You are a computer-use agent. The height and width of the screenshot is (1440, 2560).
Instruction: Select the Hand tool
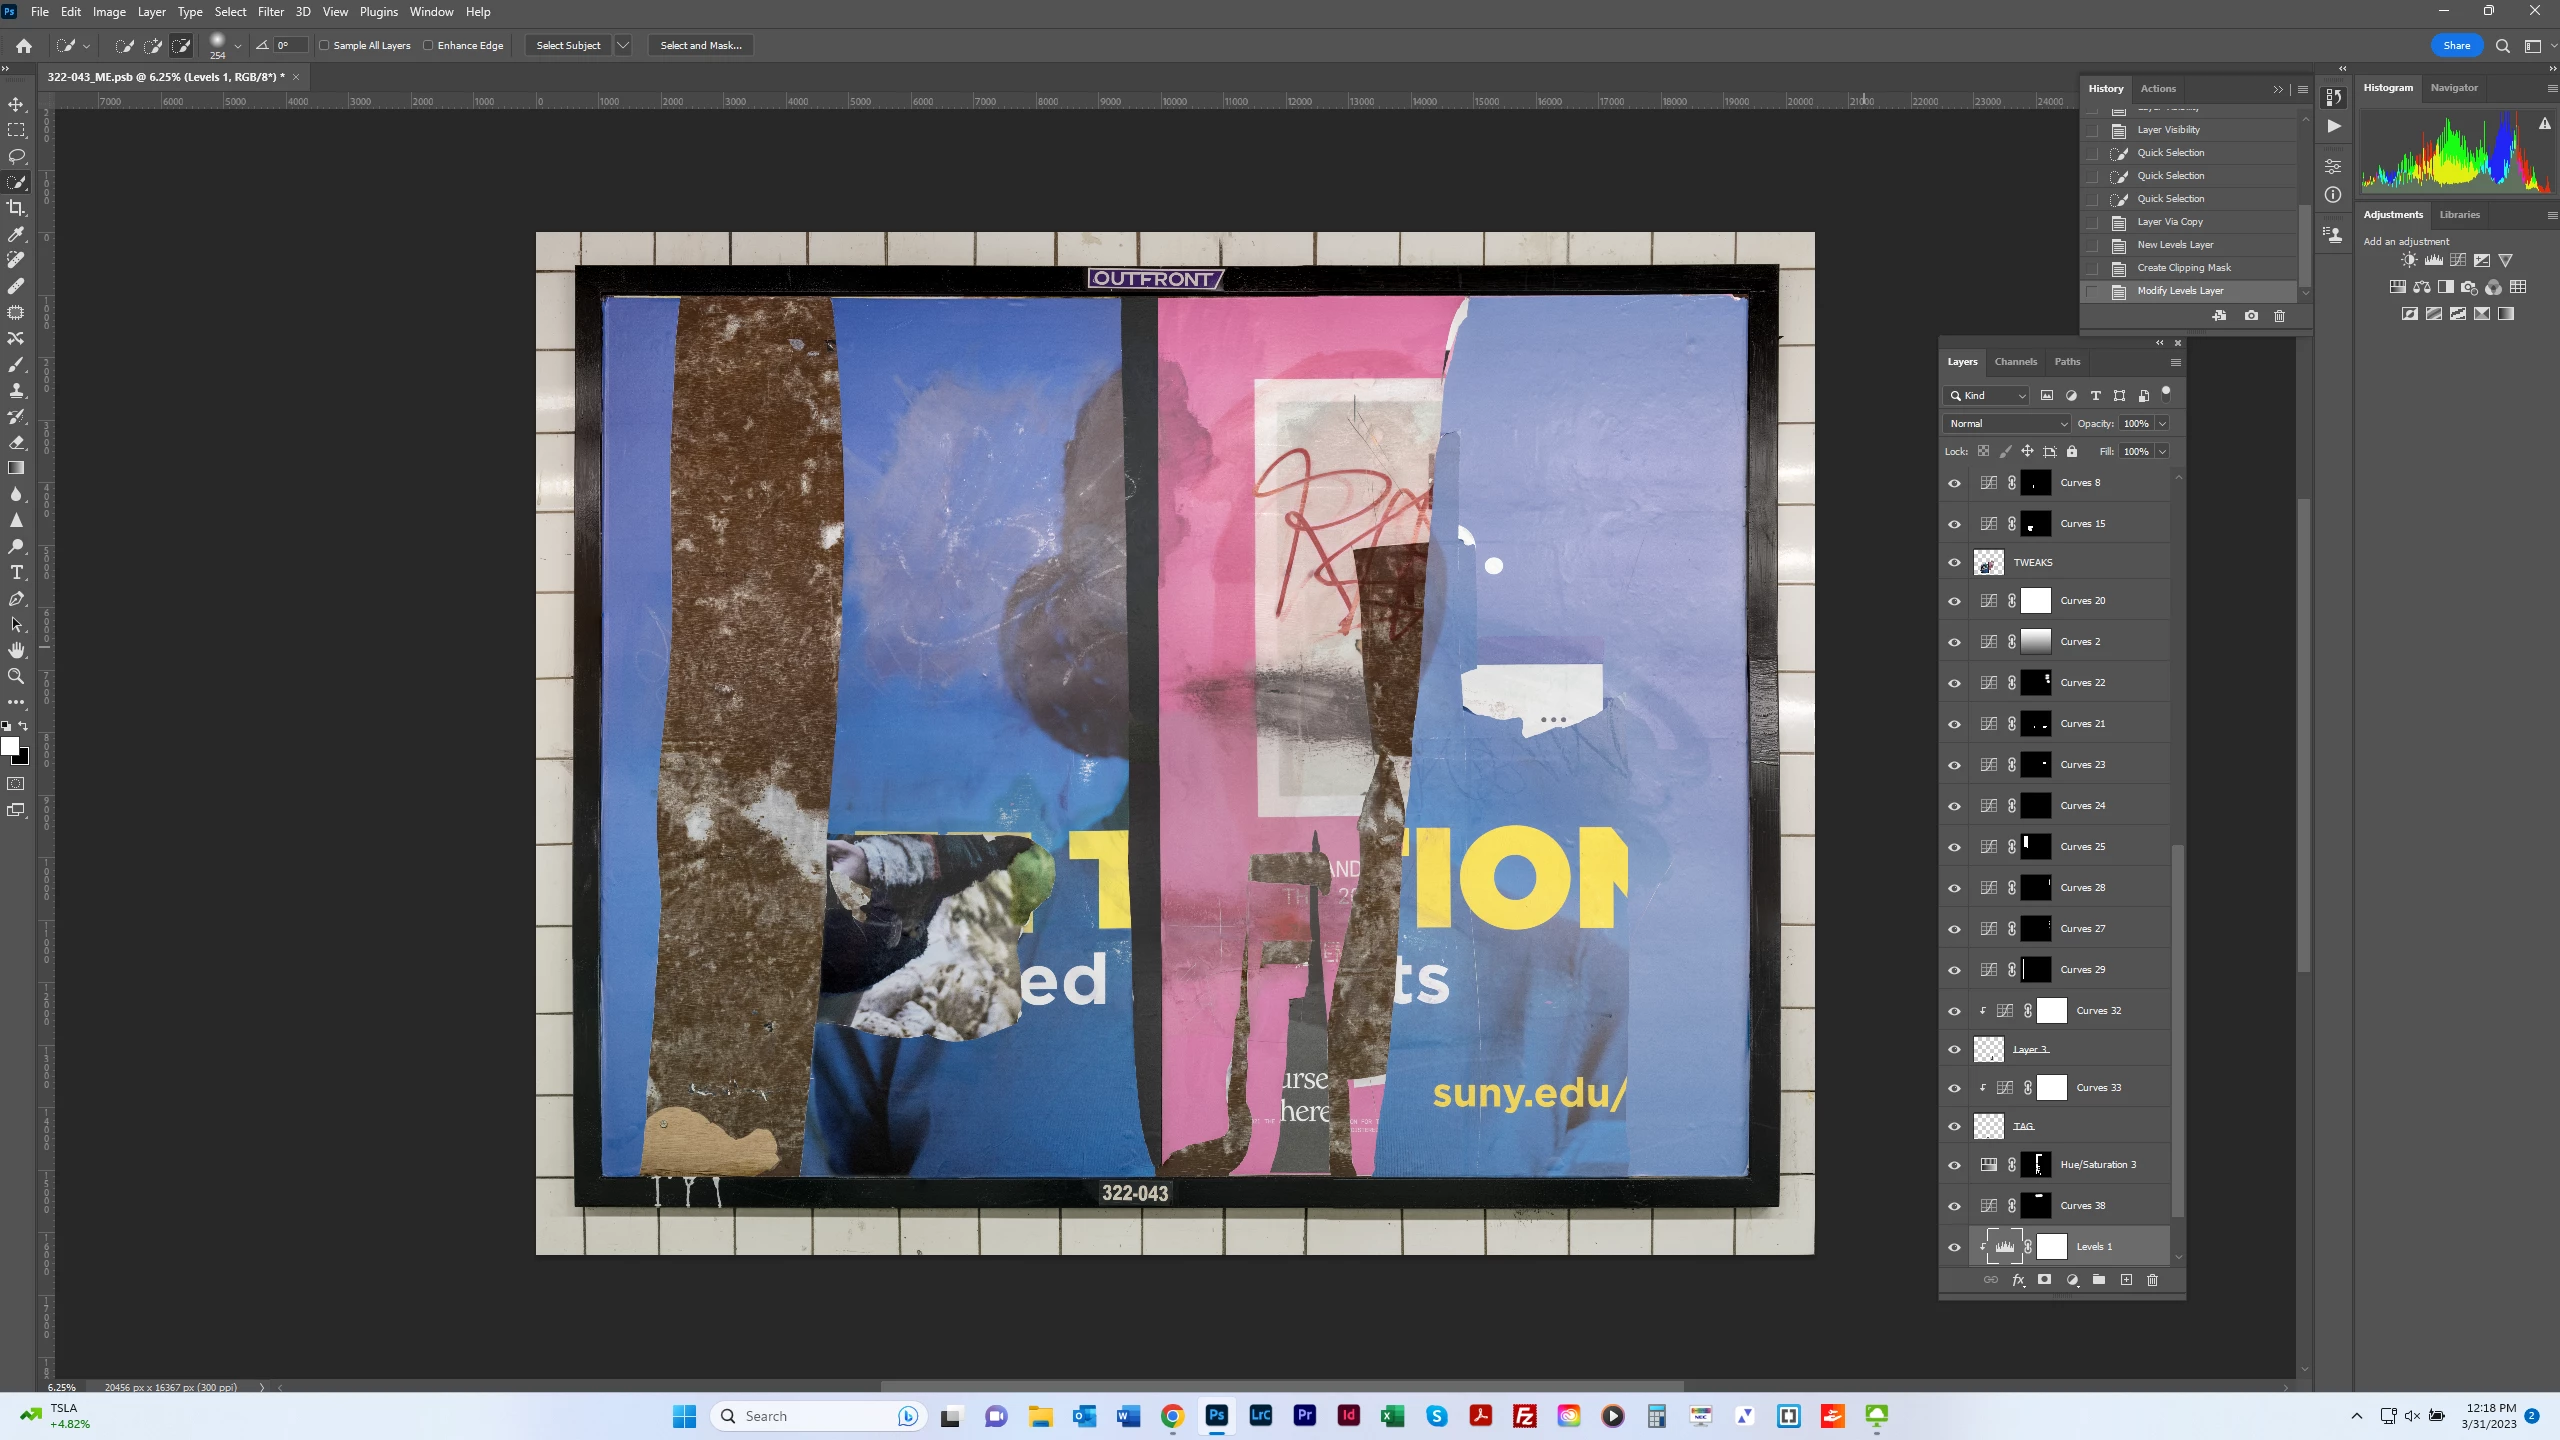pyautogui.click(x=16, y=650)
